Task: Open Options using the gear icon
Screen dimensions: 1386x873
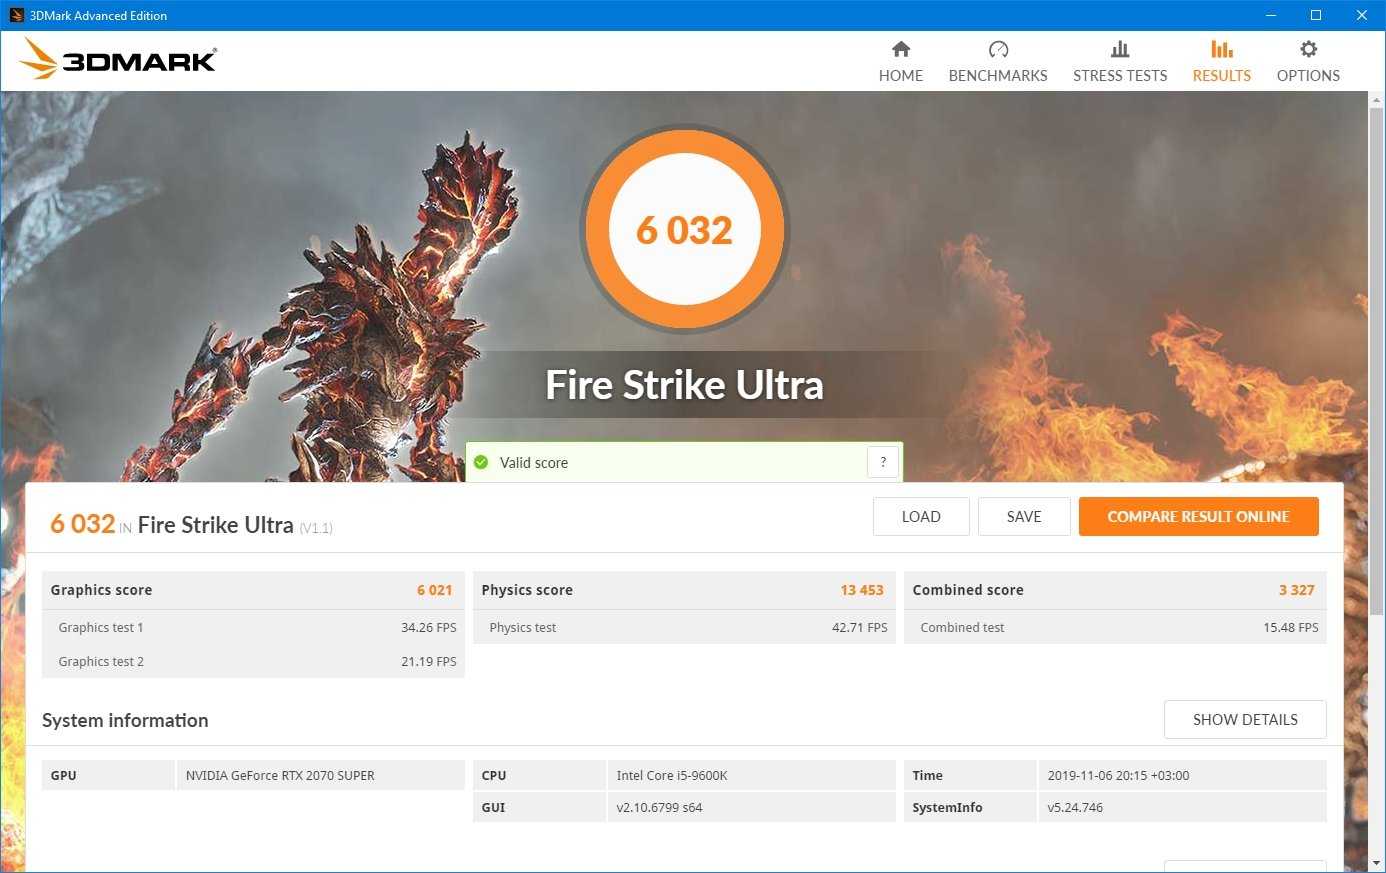Action: (x=1308, y=49)
